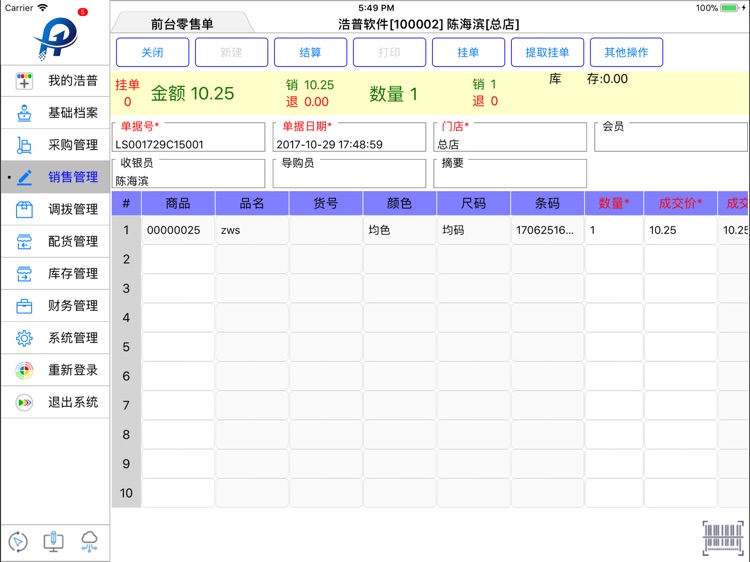Click the 我的浩普 sidebar icon

(x=24, y=81)
